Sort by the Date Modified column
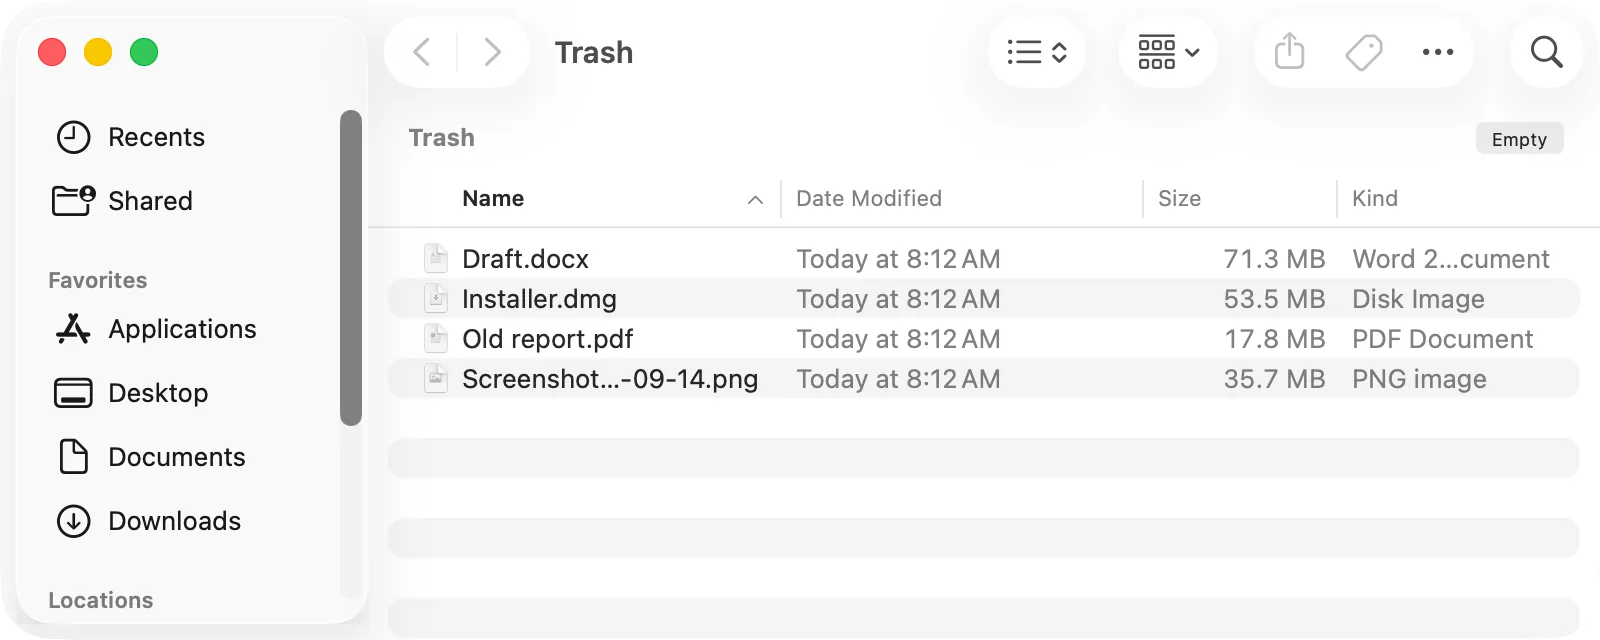Screen dimensions: 1600x640 869,198
